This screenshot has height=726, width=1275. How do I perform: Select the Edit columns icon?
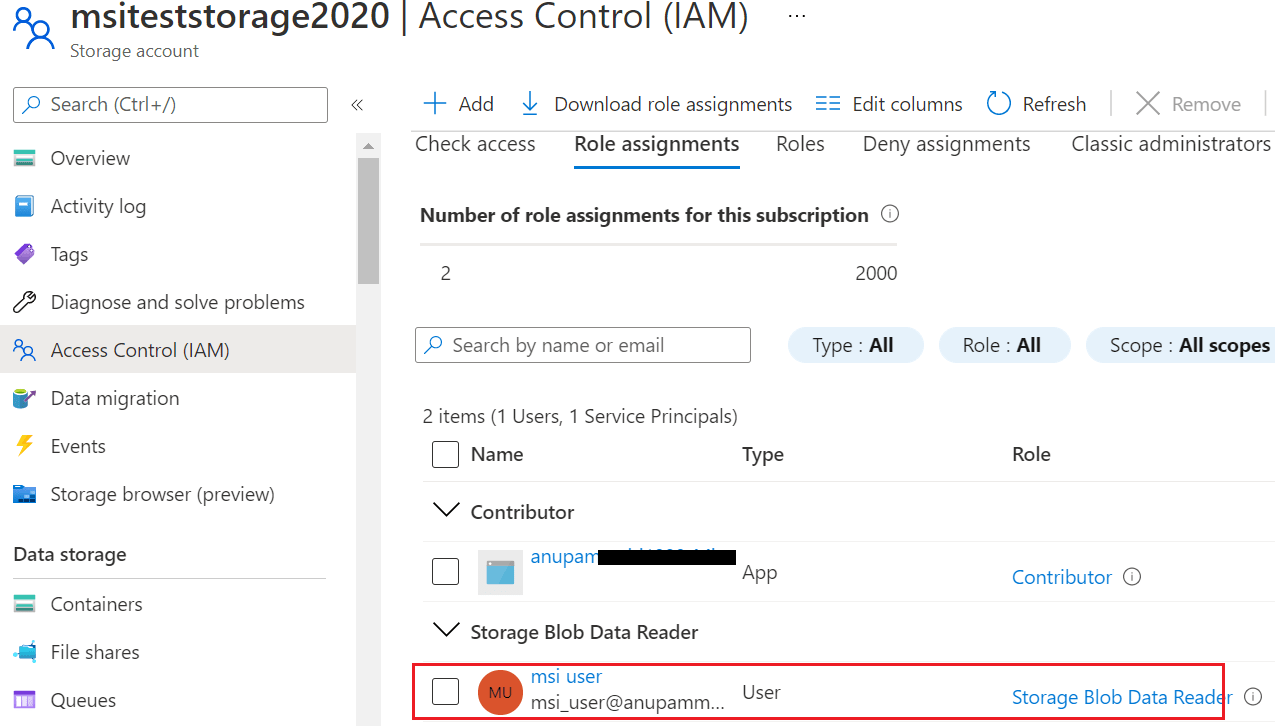(827, 103)
